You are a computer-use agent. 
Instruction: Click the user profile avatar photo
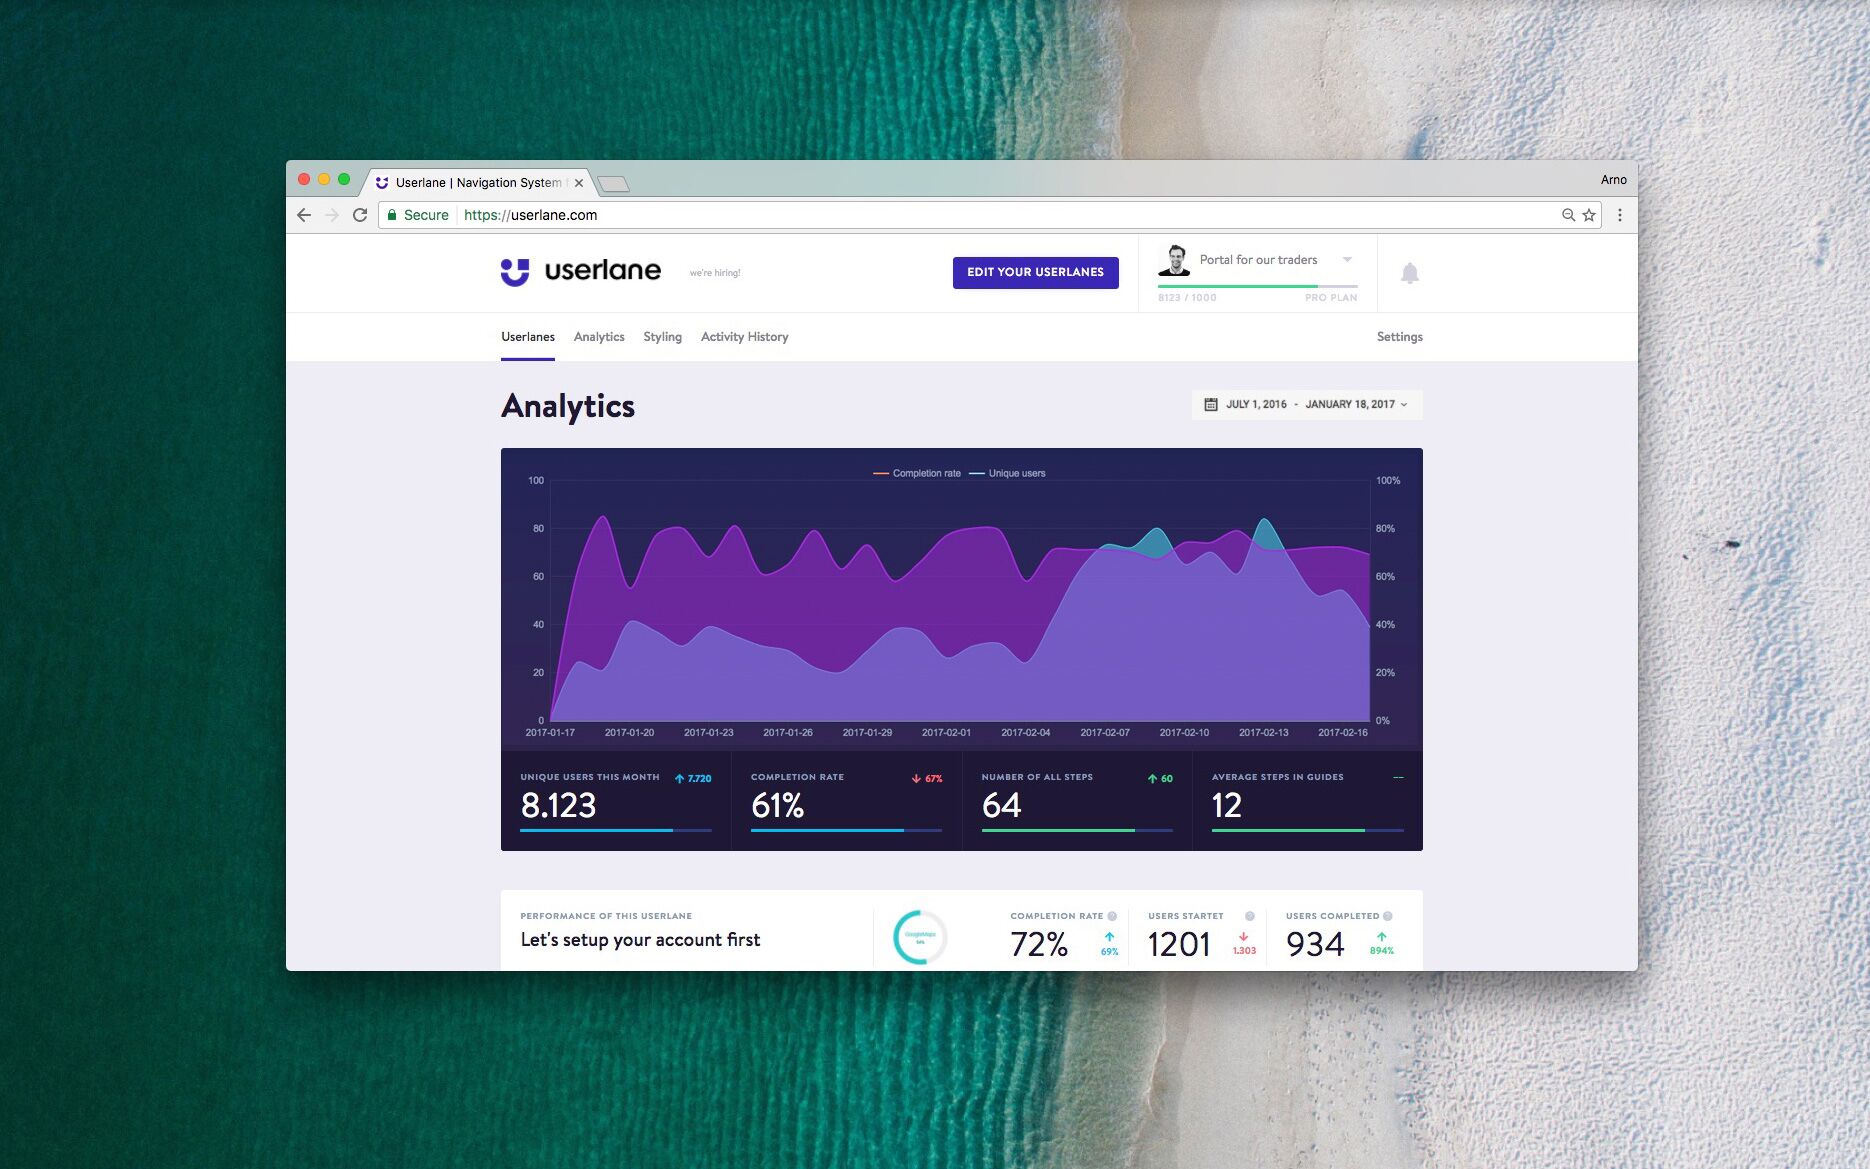1175,260
